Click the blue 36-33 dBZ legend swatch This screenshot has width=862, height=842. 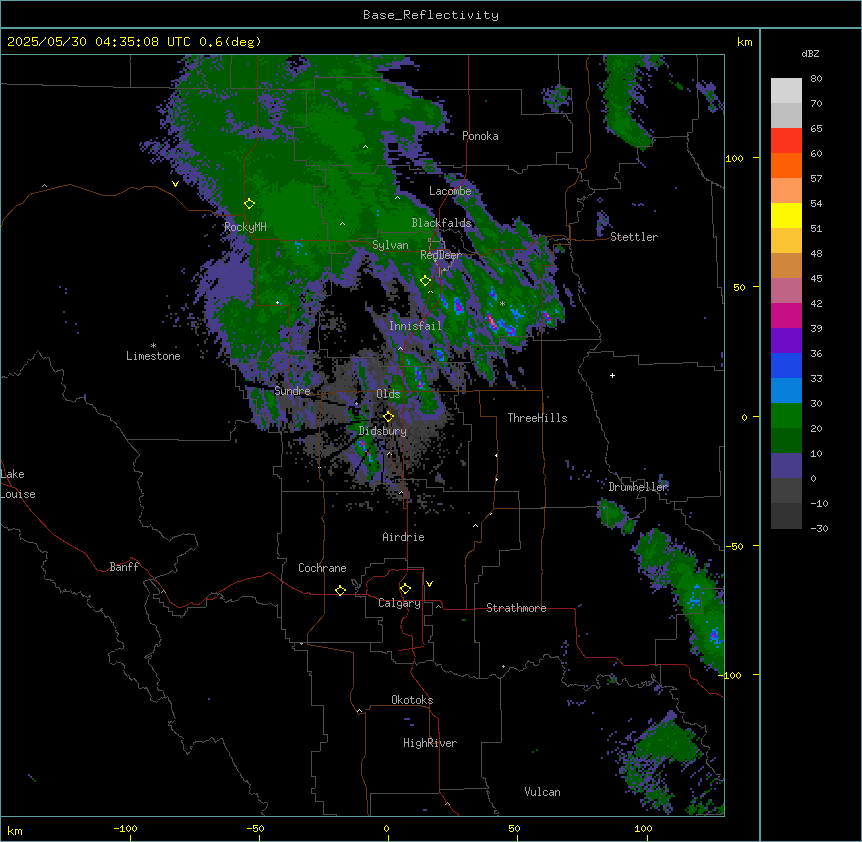(x=786, y=365)
